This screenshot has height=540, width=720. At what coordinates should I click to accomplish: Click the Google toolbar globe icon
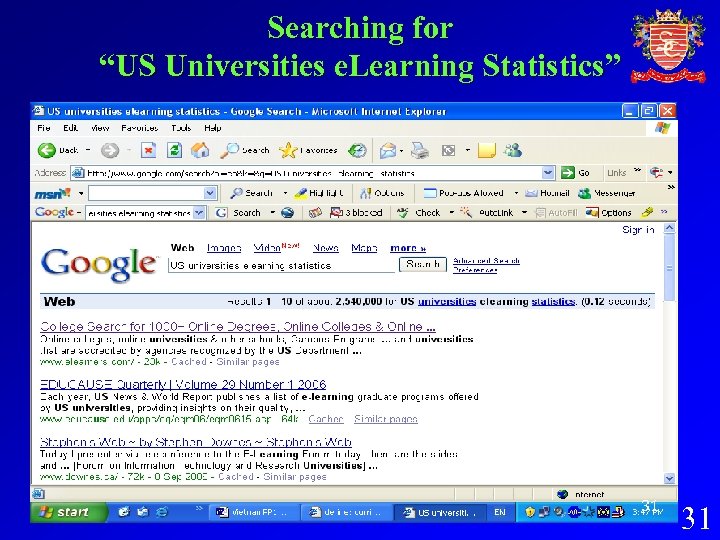pos(287,213)
